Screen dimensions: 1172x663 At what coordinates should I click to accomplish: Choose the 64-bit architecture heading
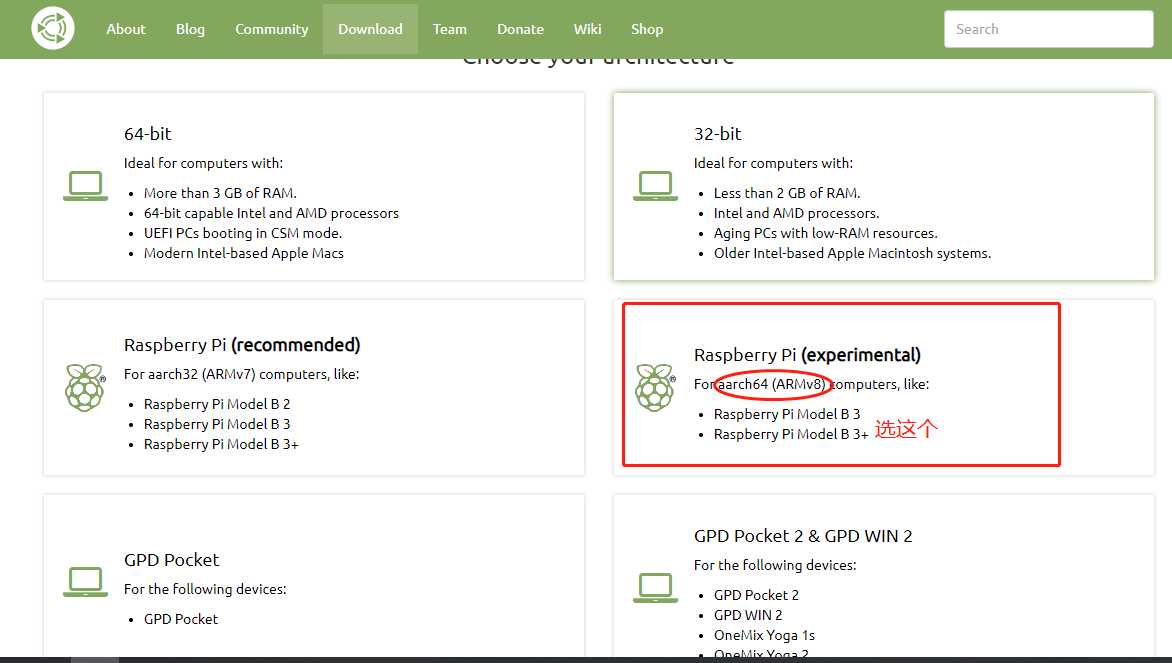[147, 134]
